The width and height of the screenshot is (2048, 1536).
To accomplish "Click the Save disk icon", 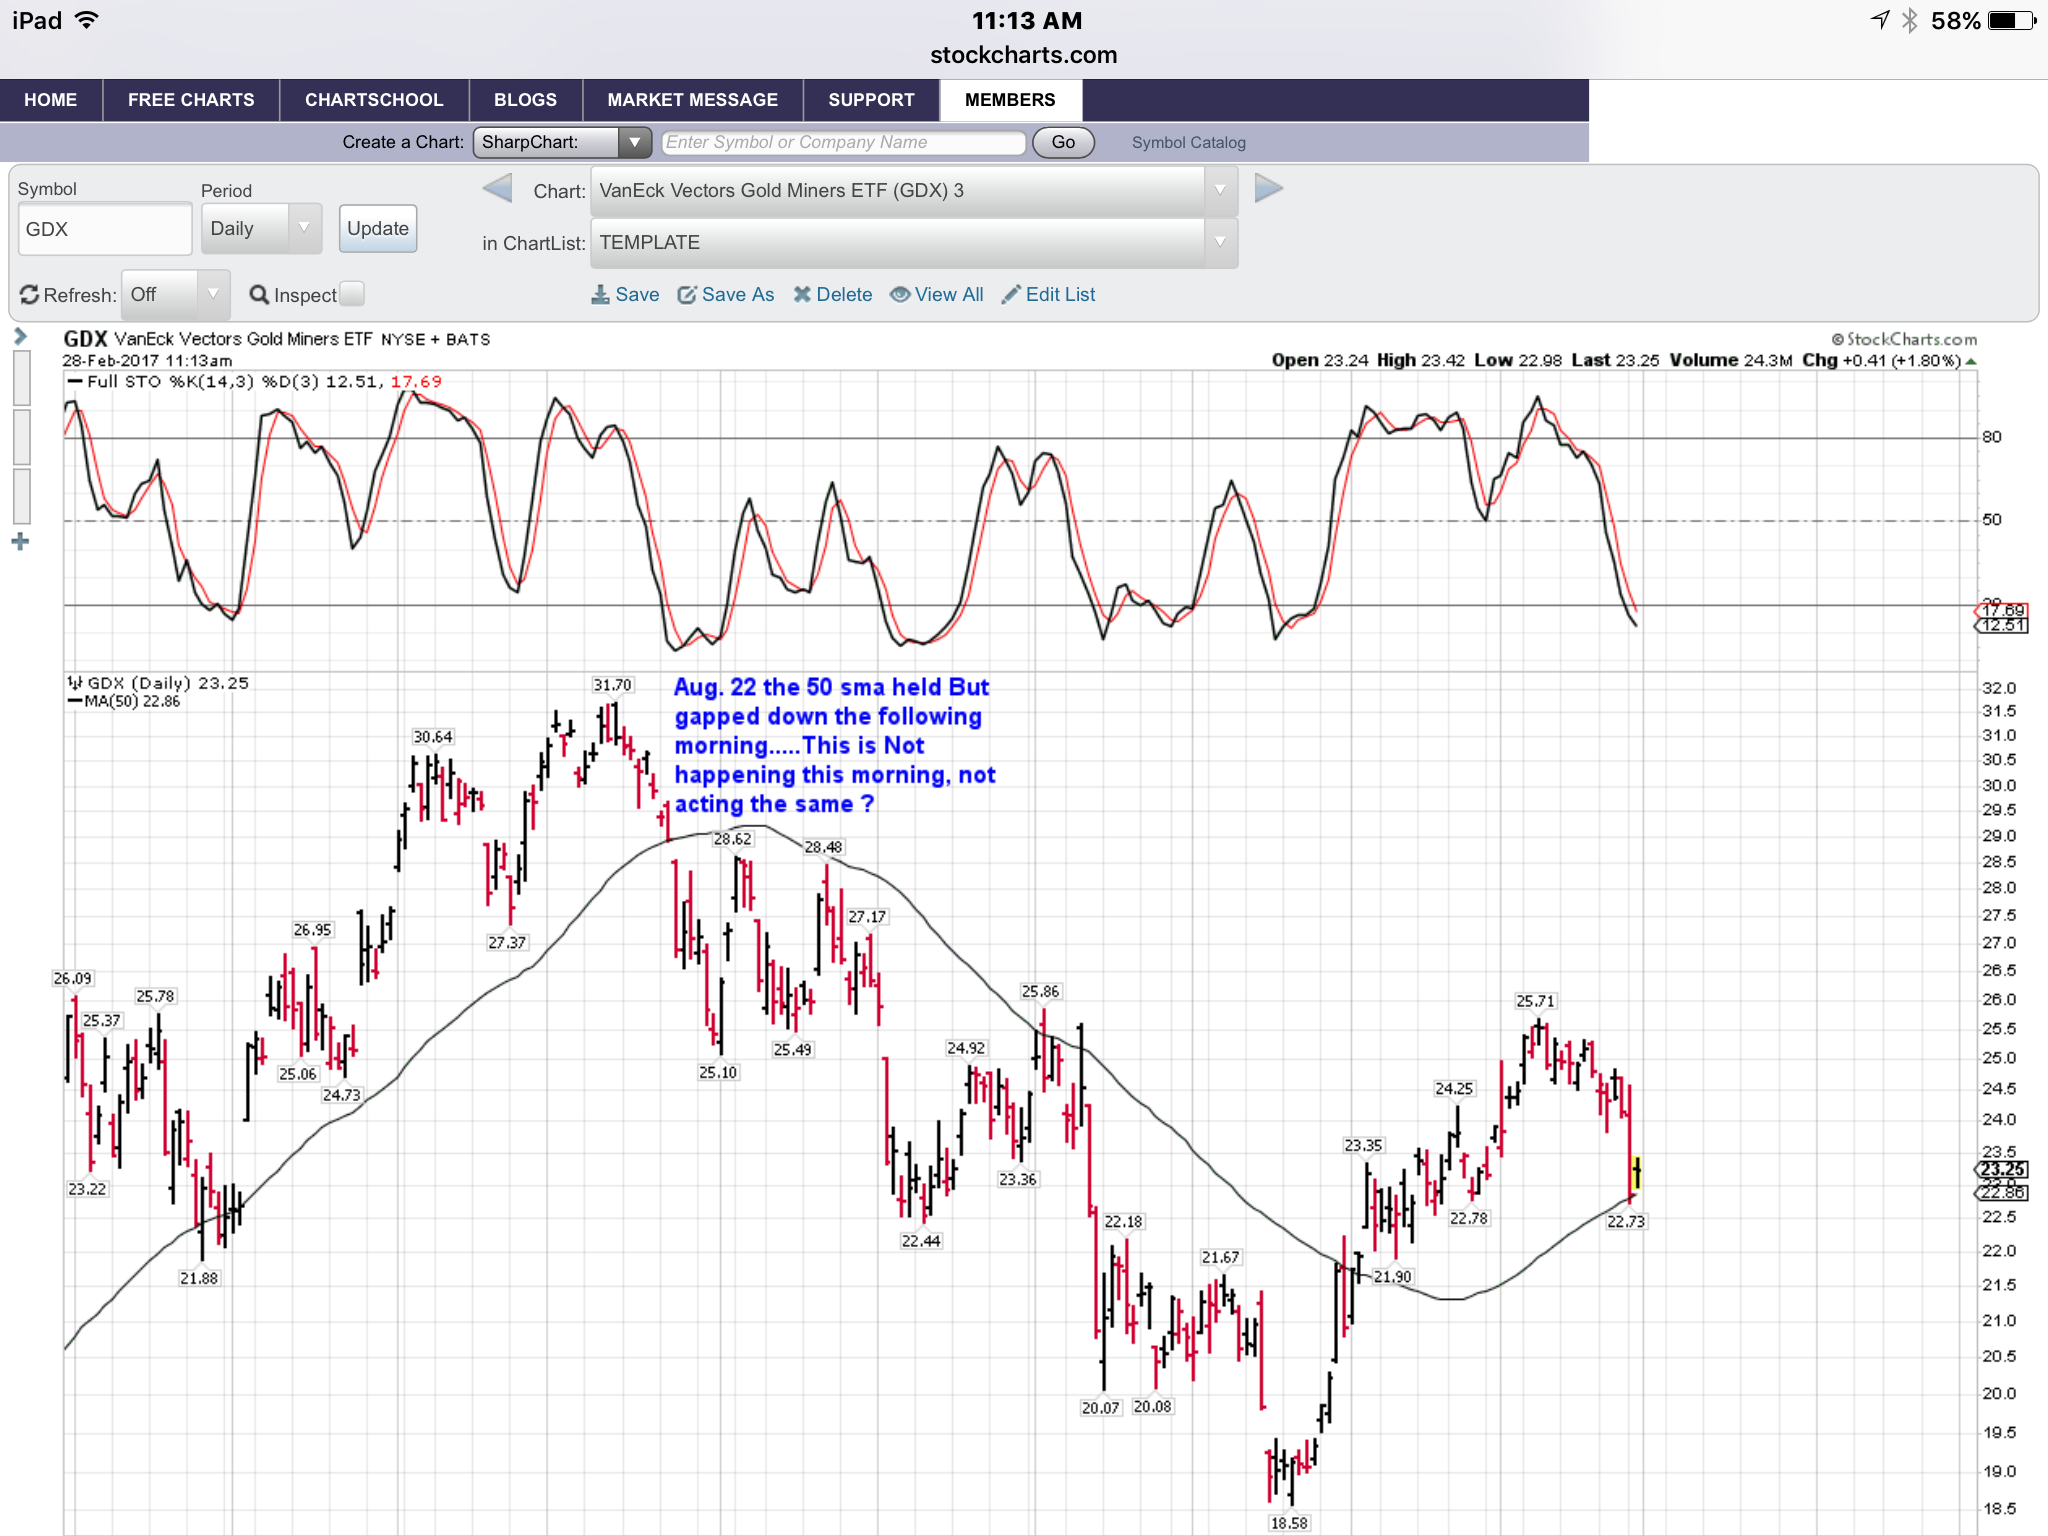I will [600, 295].
